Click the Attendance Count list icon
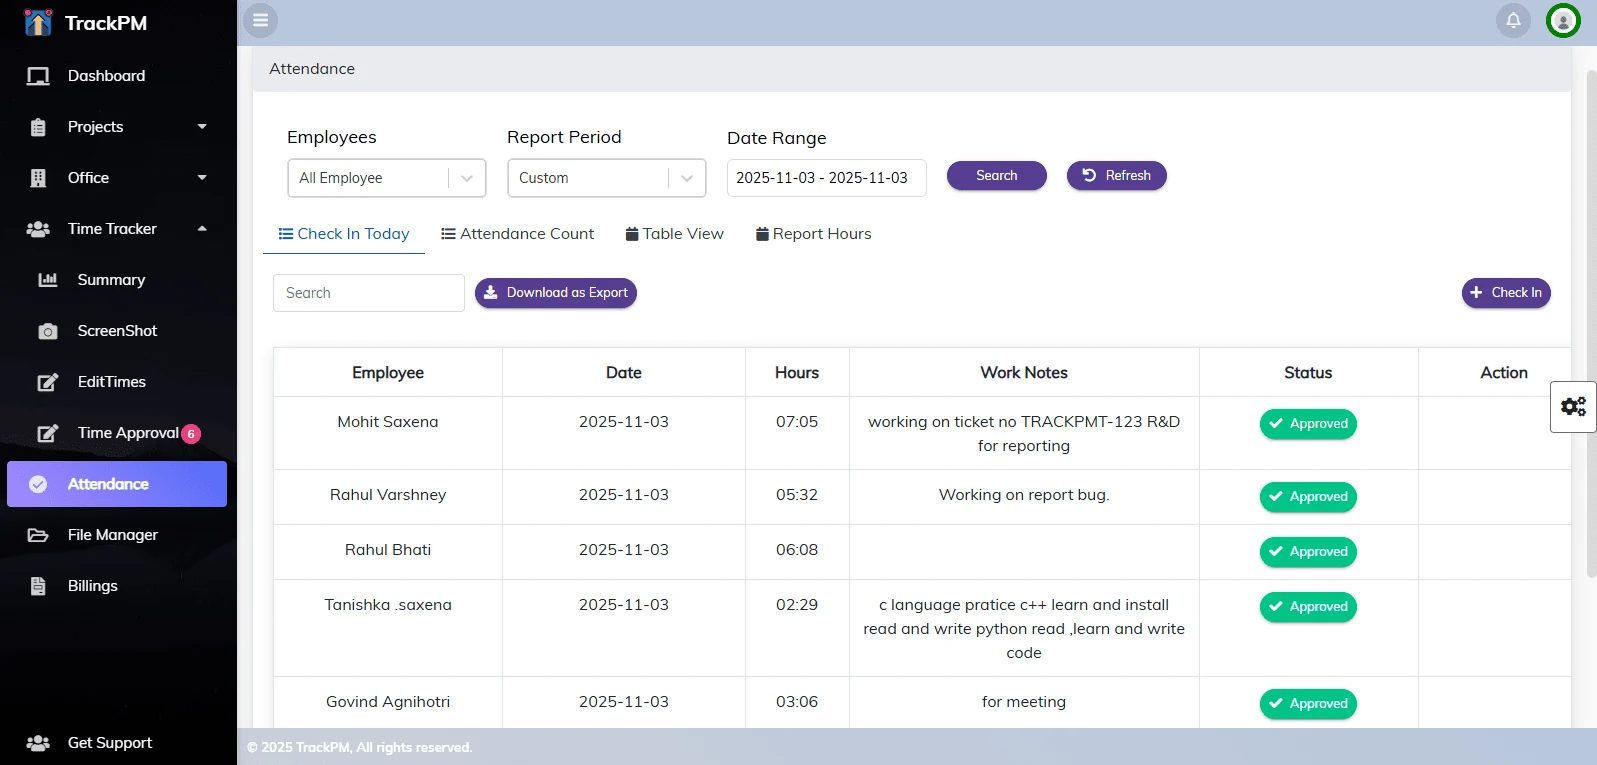Viewport: 1597px width, 765px height. click(448, 234)
